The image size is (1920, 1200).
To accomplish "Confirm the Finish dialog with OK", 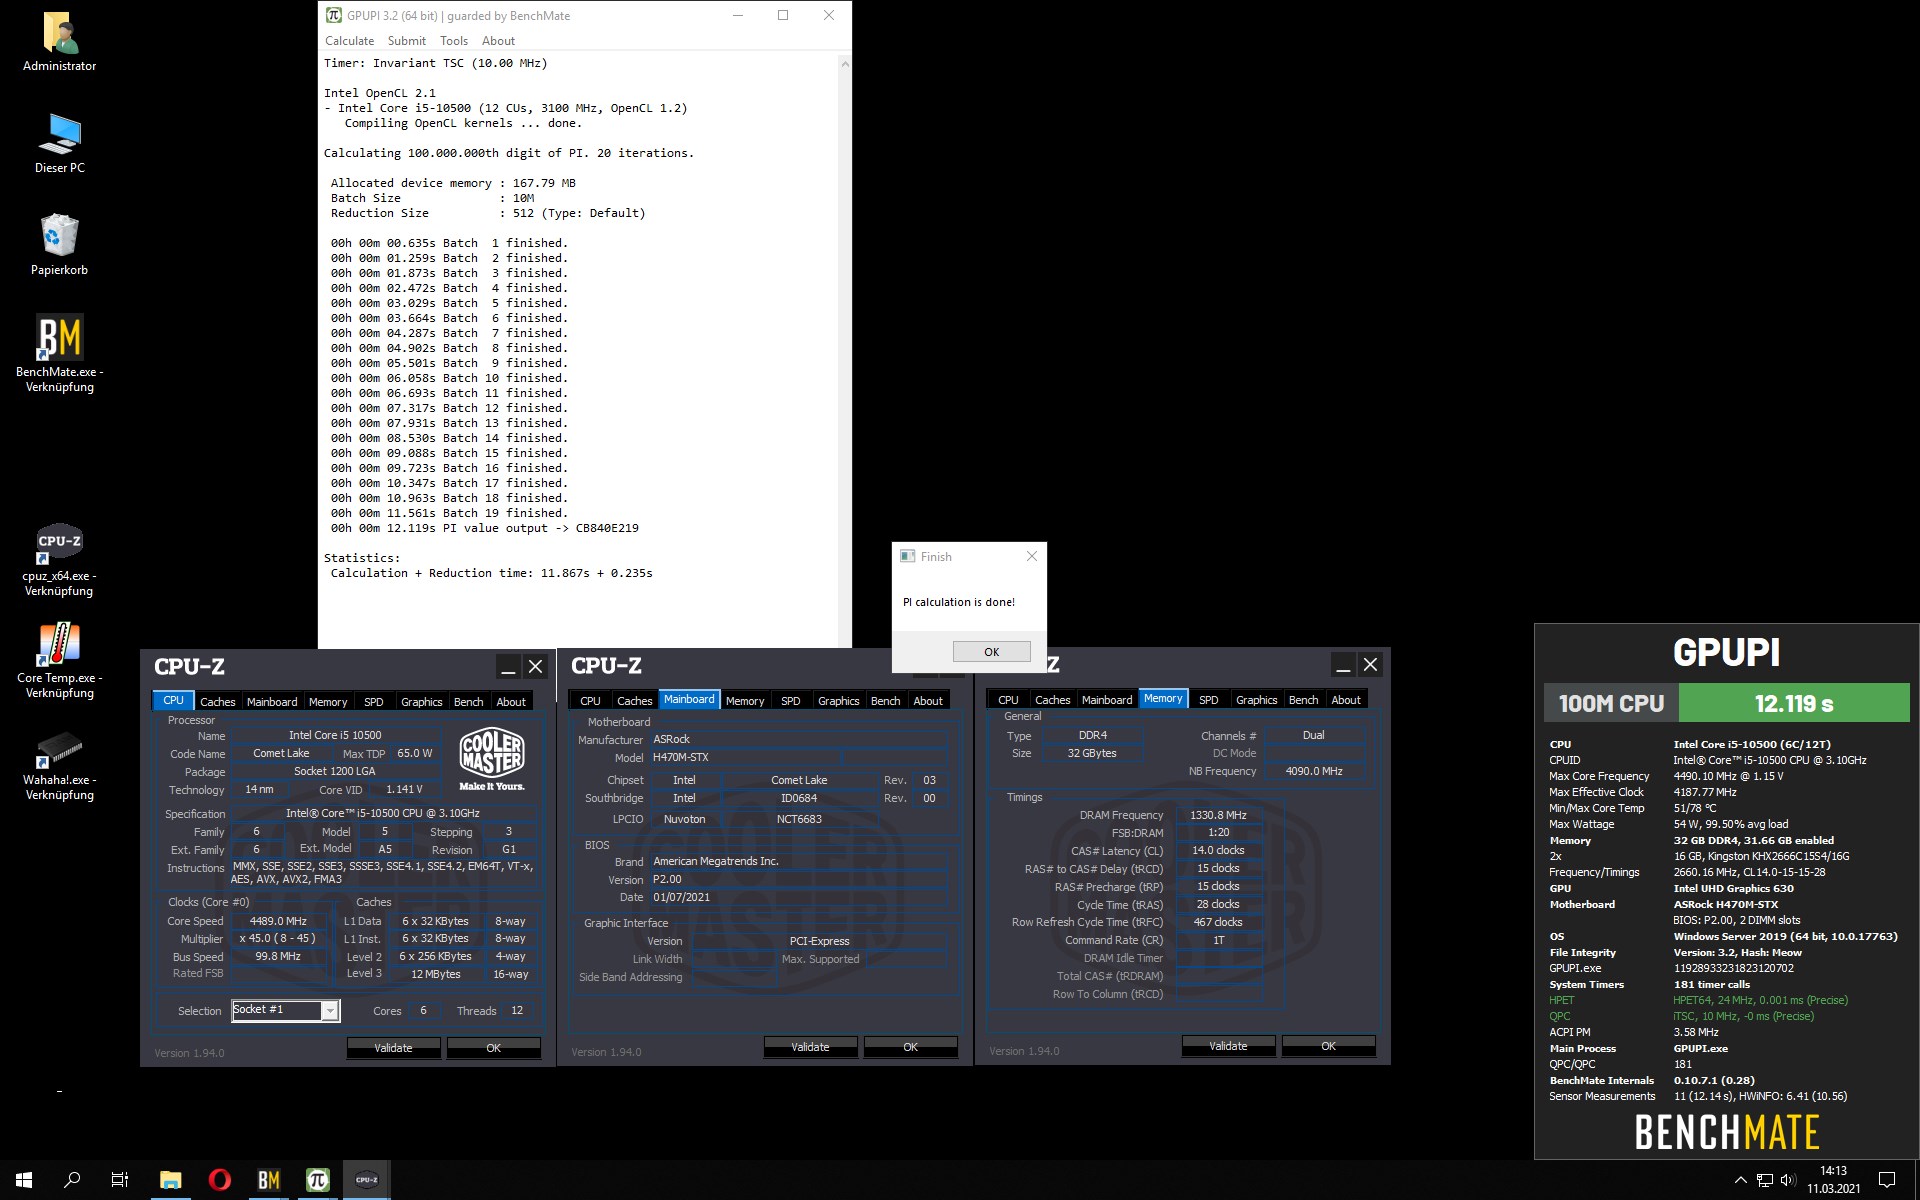I will 991,651.
